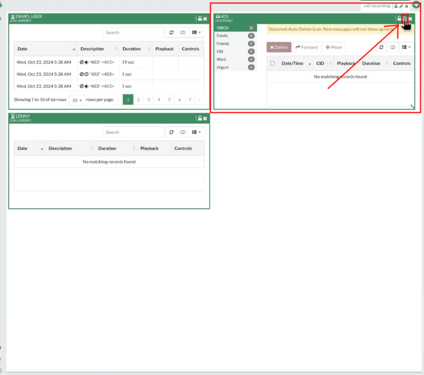This screenshot has width=424, height=375.
Task: Click the lock icon on the DEMO_USER widget header
Action: coord(200,19)
